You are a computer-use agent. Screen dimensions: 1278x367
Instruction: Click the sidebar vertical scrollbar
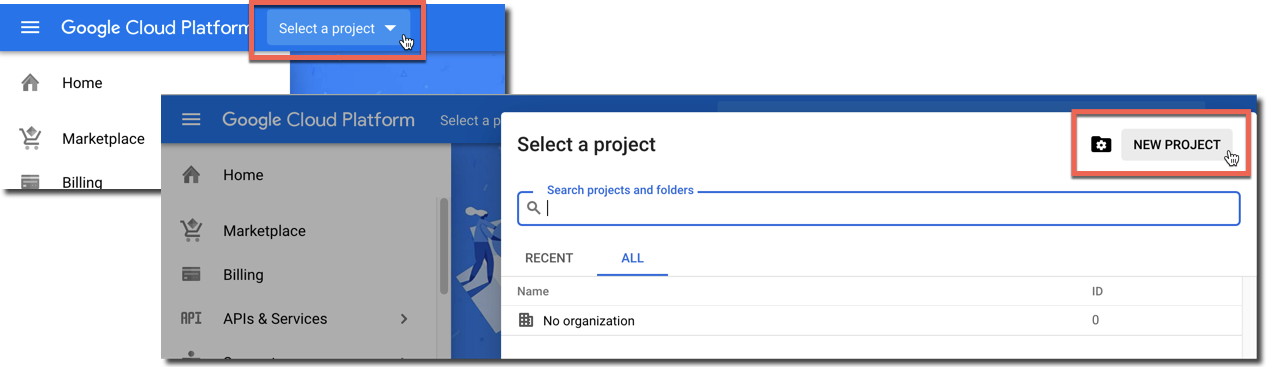pyautogui.click(x=442, y=247)
